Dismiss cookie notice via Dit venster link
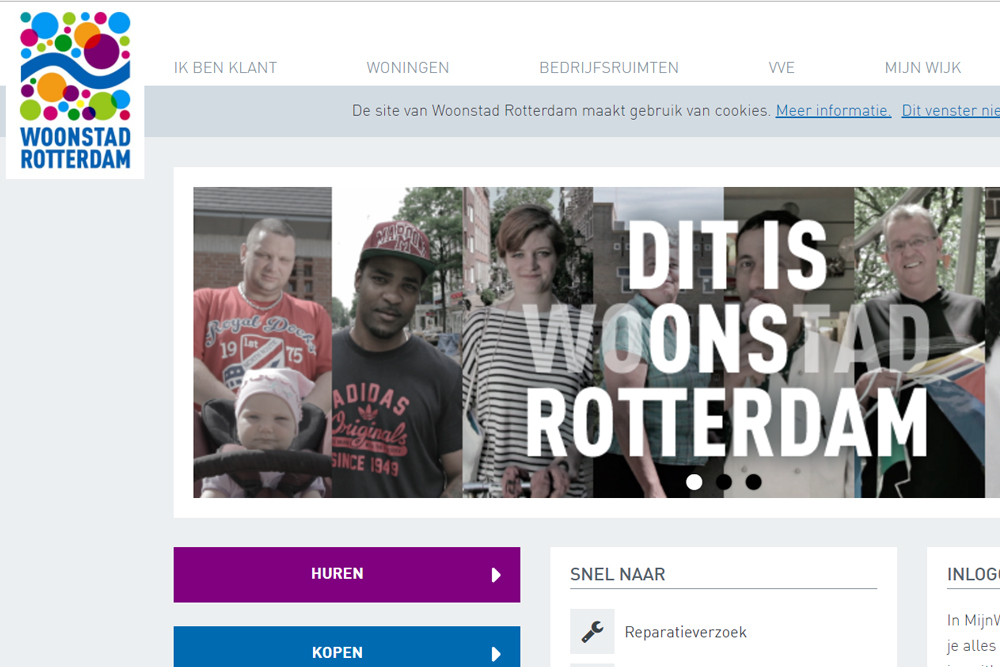 tap(950, 111)
